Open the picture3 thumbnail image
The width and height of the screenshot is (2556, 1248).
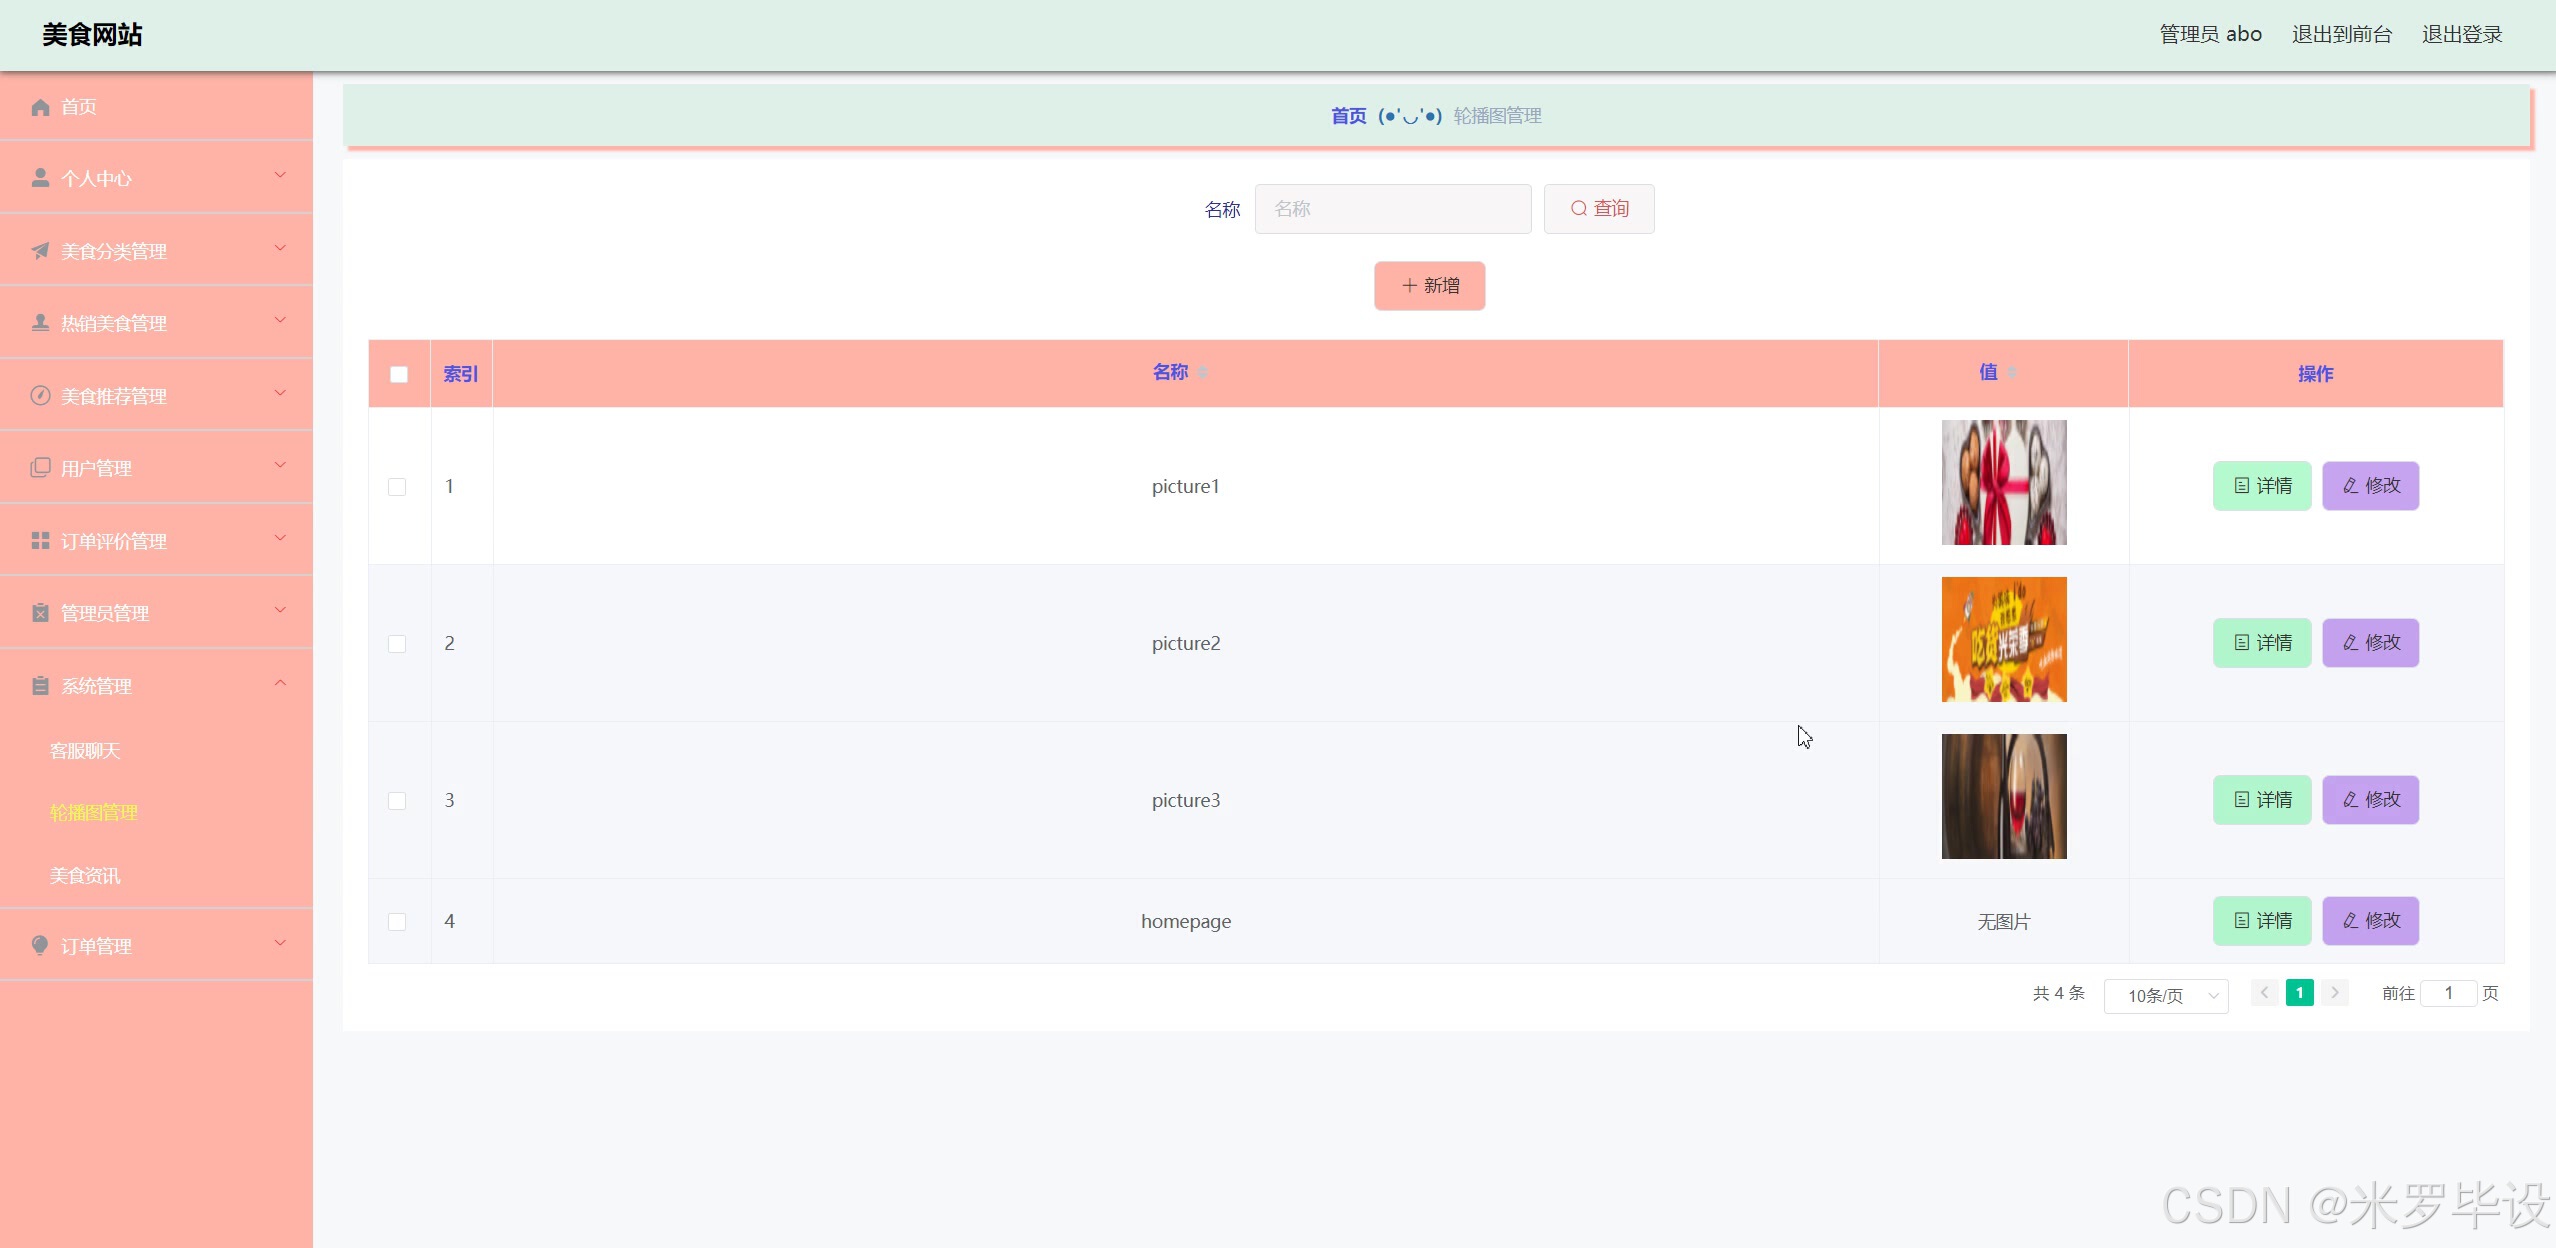click(x=2003, y=796)
